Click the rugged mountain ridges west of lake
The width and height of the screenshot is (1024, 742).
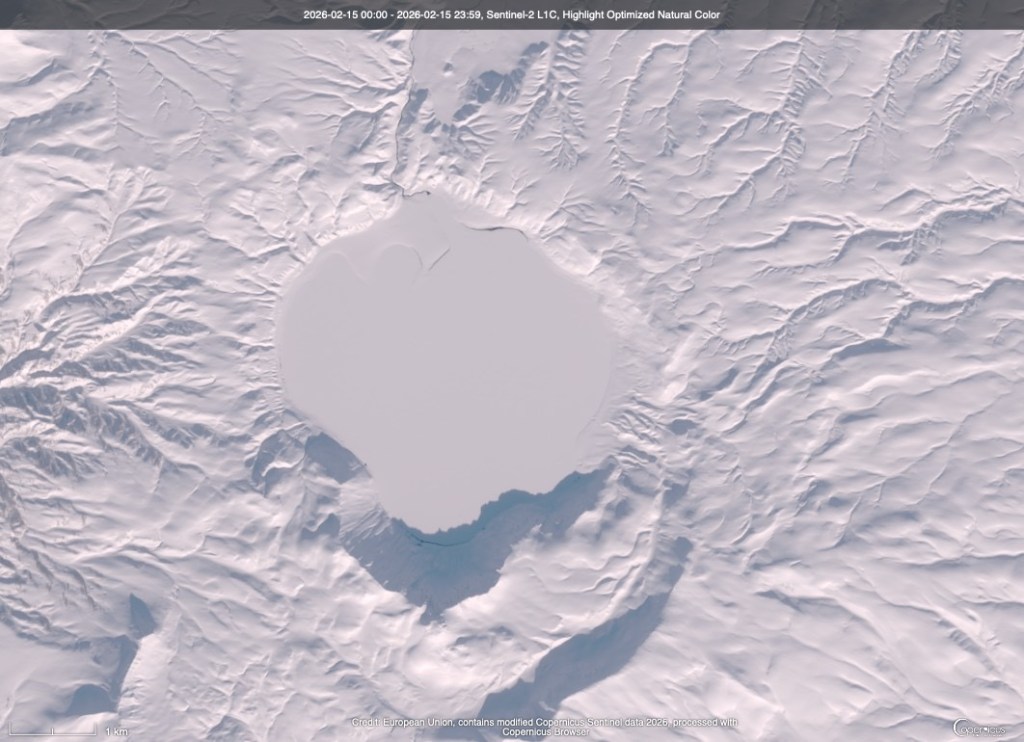click(90, 400)
